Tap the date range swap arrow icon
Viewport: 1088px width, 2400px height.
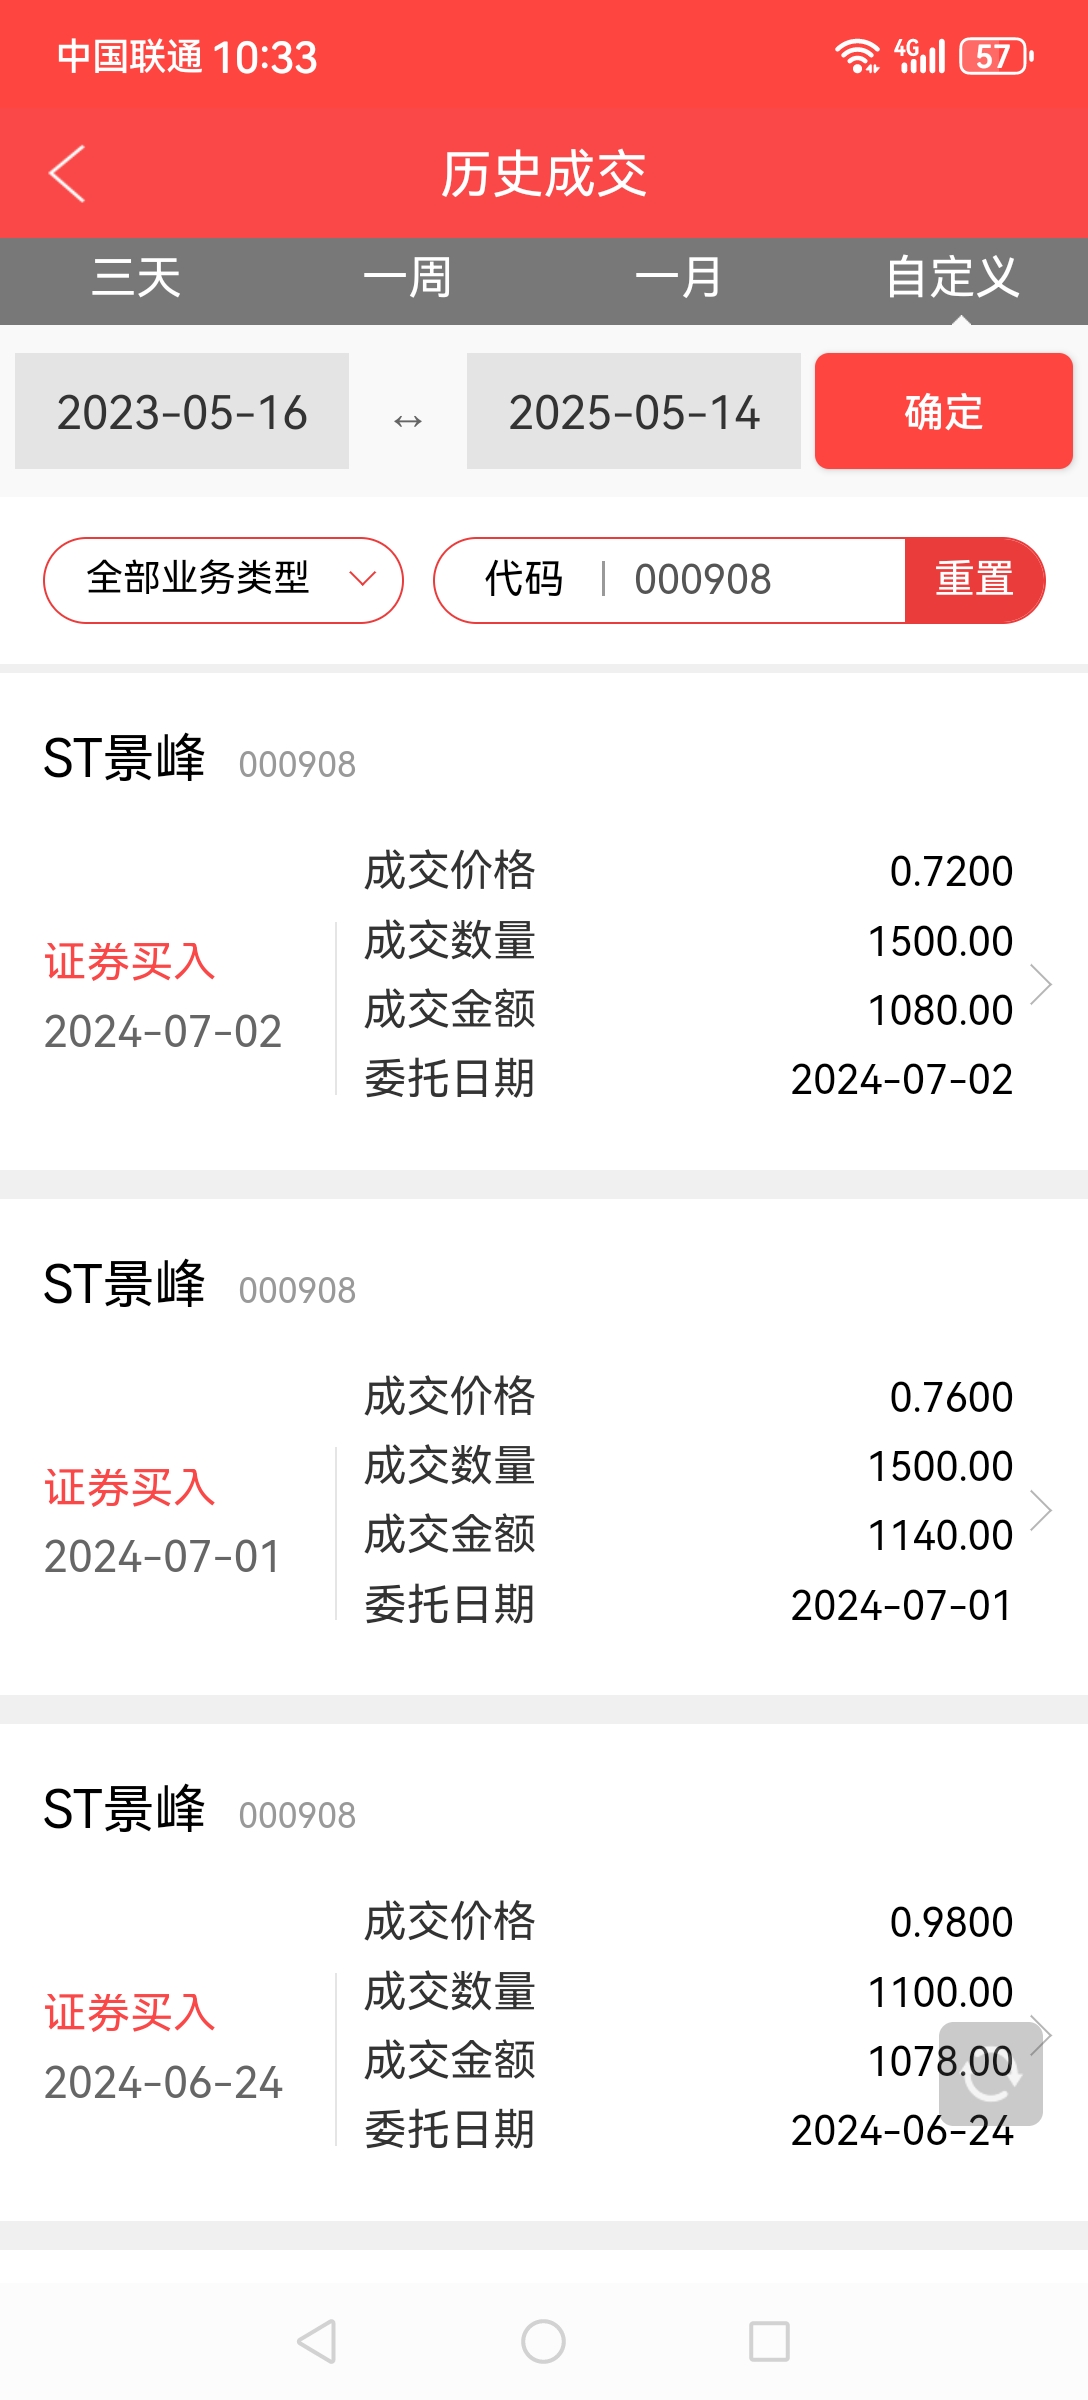tap(408, 420)
